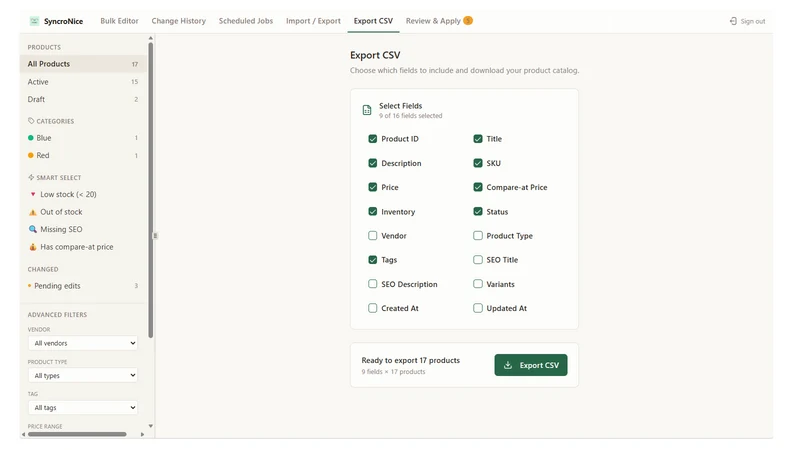Switch to the Bulk Editor tab
Image resolution: width=800 pixels, height=450 pixels.
pos(119,21)
